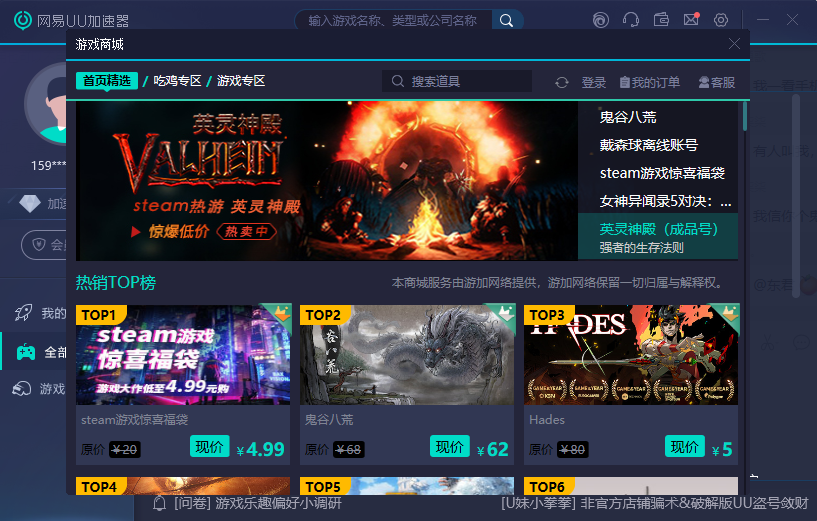Open the TOP2 鬼谷八荒 thumbnail
Screen dimensions: 817x521
click(x=407, y=355)
